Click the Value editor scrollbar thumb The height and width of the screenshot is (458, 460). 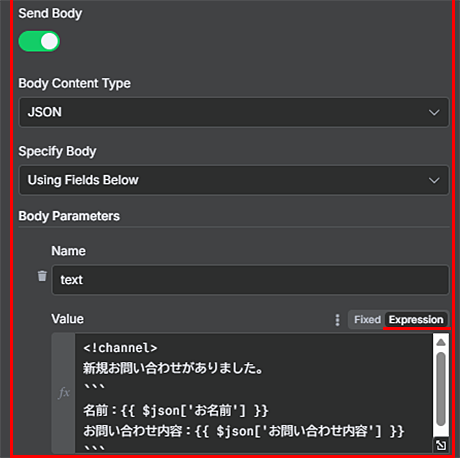441,389
